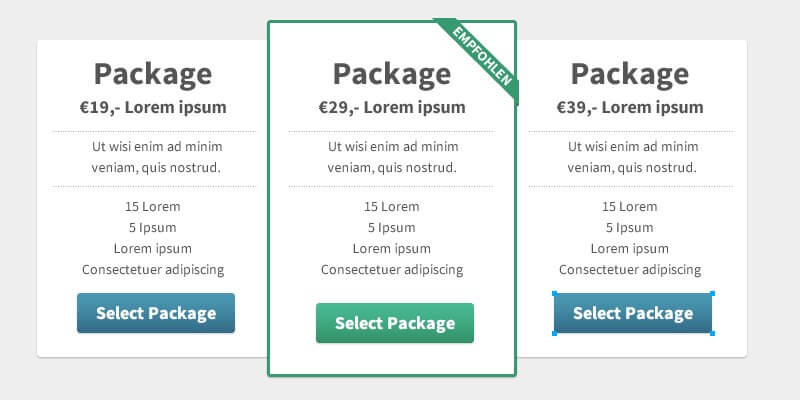Choose the €39 Select Package button

pos(633,313)
